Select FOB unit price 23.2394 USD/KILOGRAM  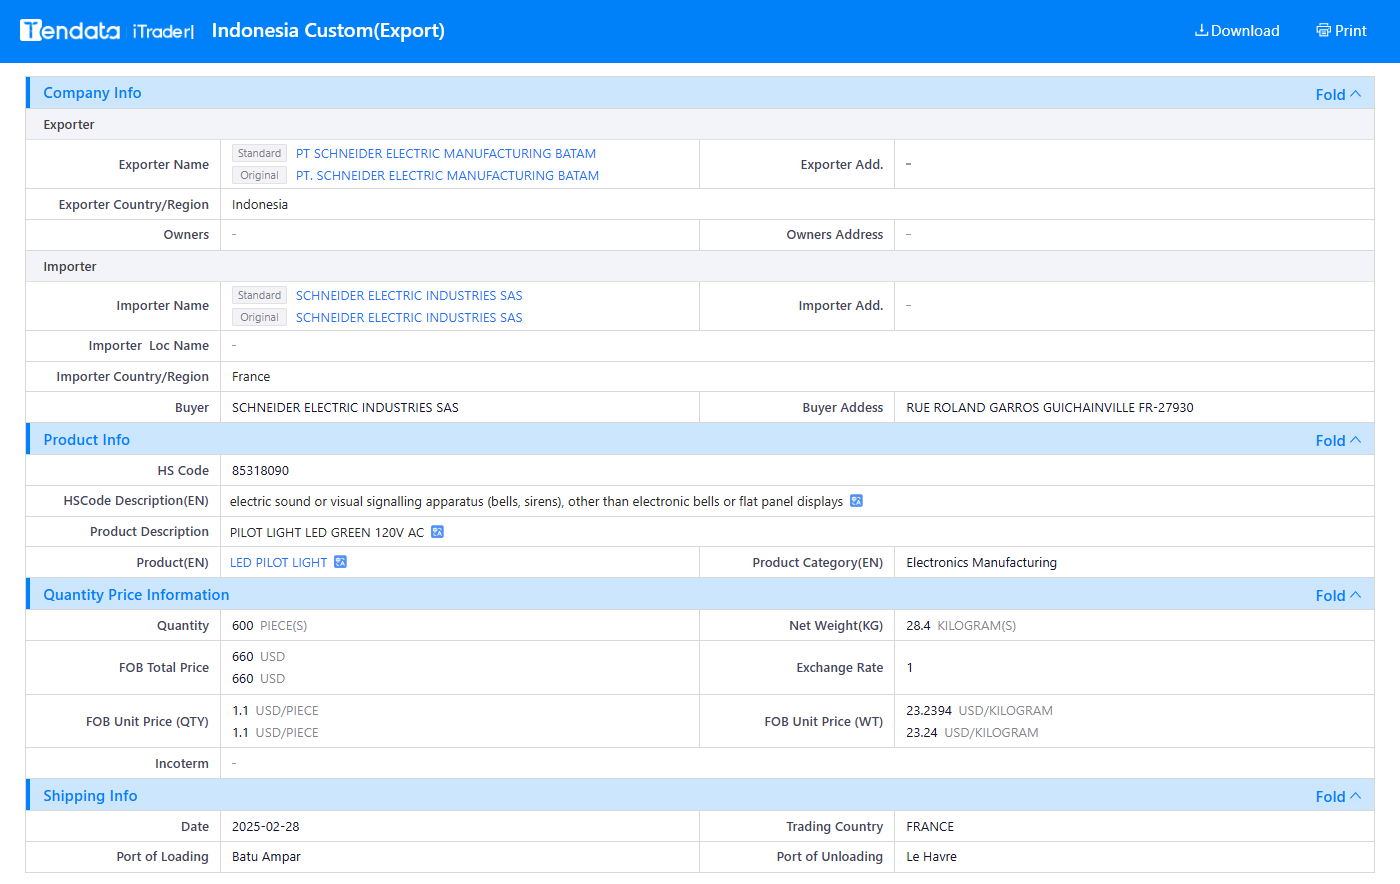[x=979, y=710]
